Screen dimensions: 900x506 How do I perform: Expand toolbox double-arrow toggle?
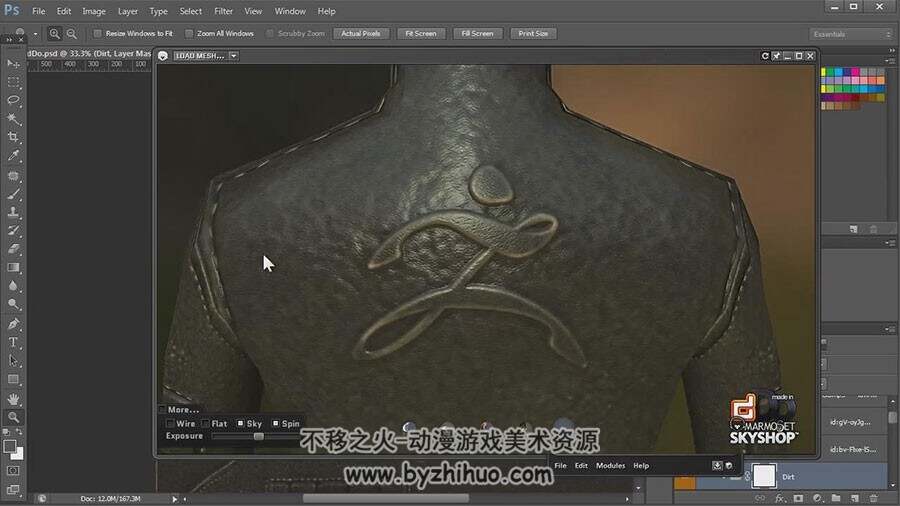(9, 40)
